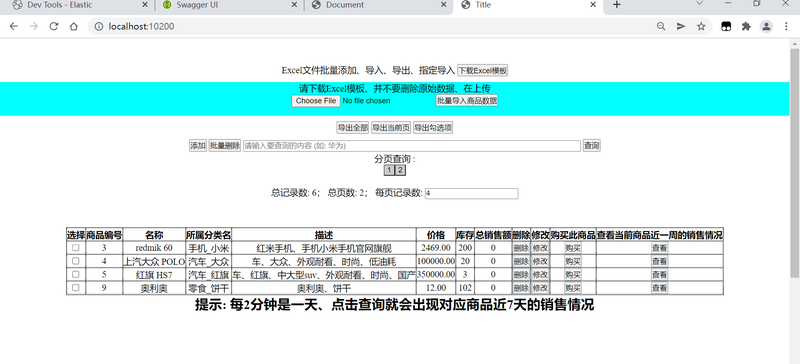The width and height of the screenshot is (800, 364).
Task: Close the Swagger UI tab
Action: pyautogui.click(x=294, y=5)
